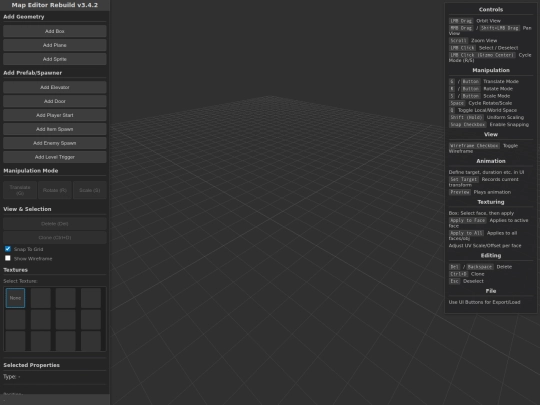Click the Texturing heading in help panel
540x405 pixels.
pyautogui.click(x=491, y=202)
